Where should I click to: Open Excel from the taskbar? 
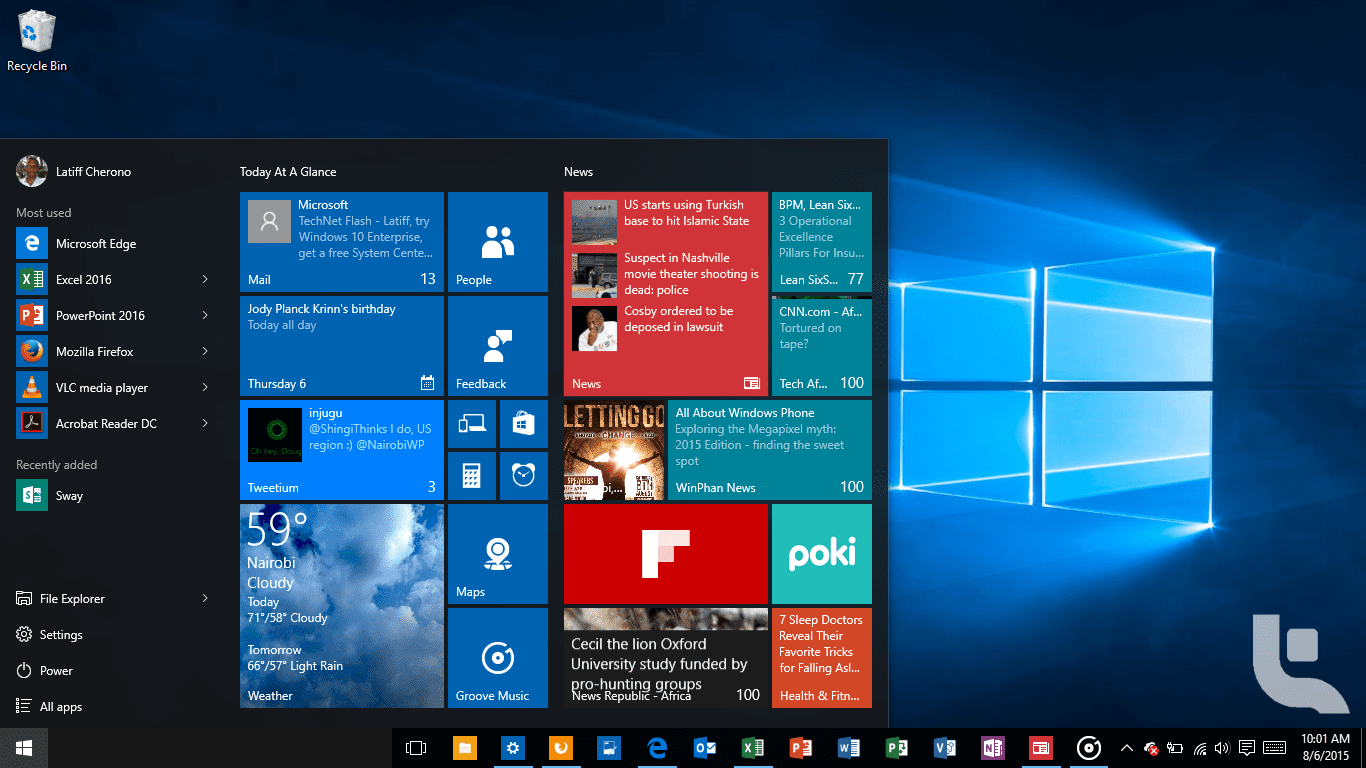tap(753, 748)
